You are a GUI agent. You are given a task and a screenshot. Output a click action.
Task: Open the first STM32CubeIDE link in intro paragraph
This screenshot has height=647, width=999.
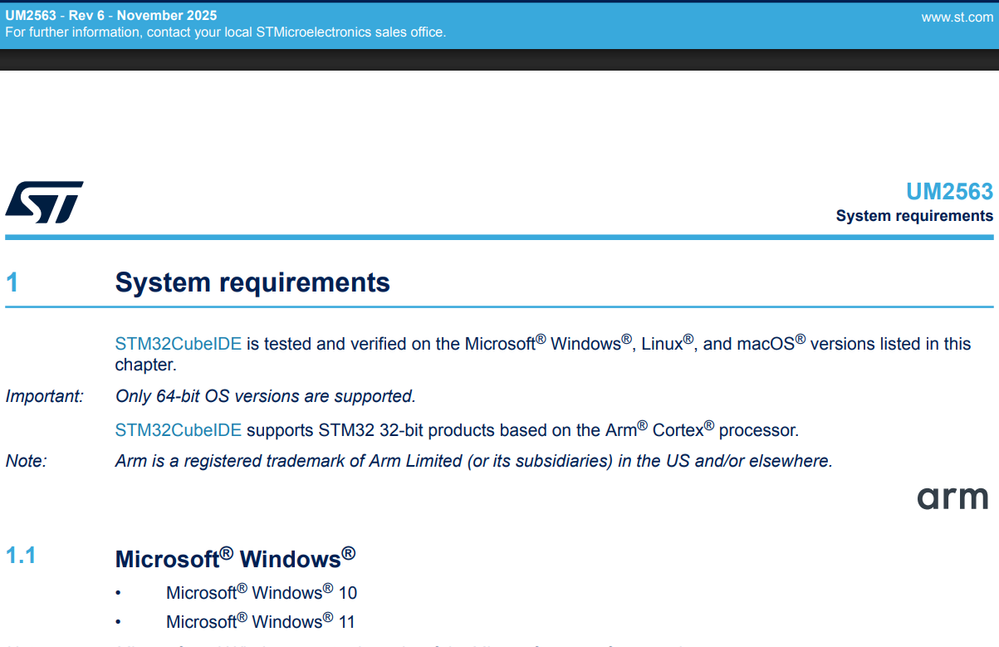(x=178, y=344)
